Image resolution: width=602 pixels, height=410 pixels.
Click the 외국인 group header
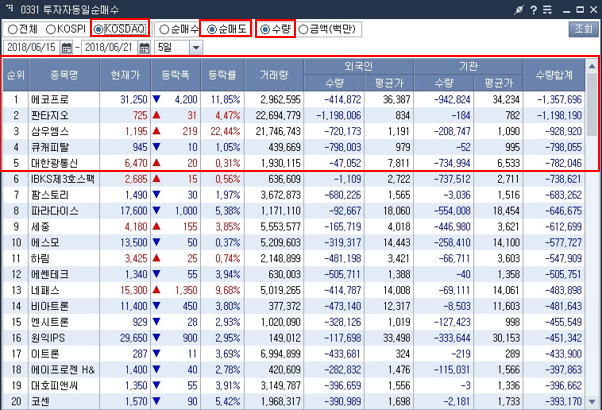click(359, 66)
